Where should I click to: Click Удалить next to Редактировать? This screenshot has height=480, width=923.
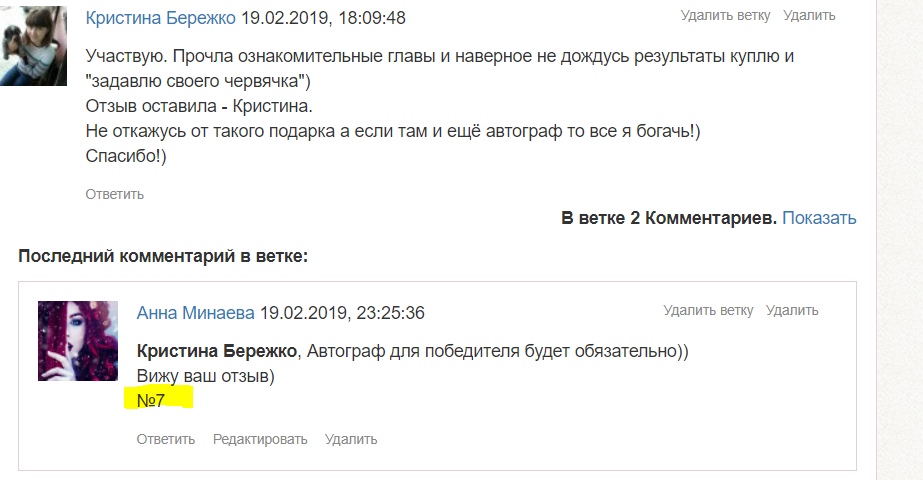point(351,439)
